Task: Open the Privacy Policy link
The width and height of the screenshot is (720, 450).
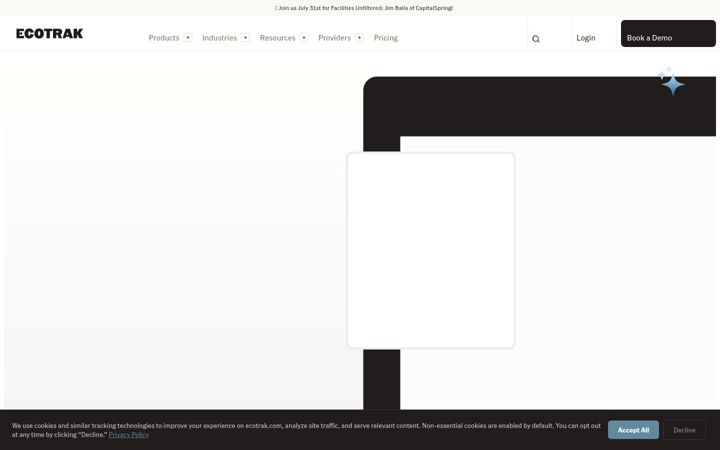Action: pyautogui.click(x=129, y=434)
